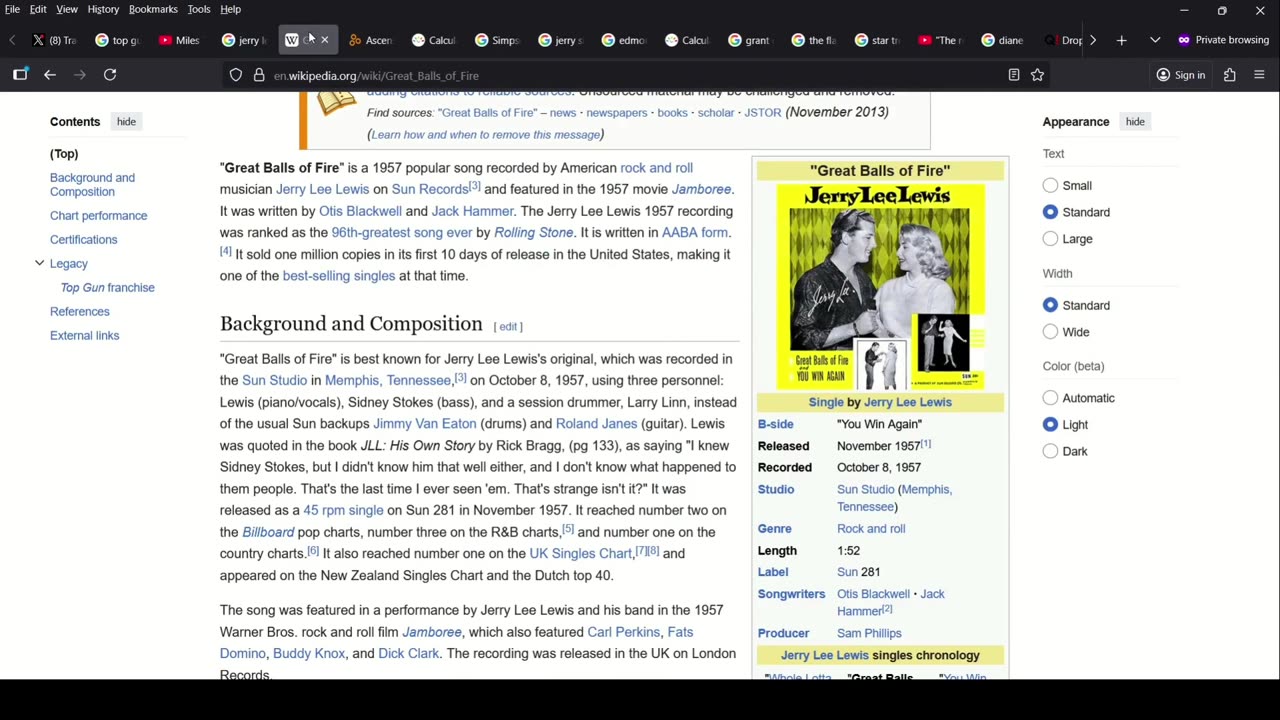This screenshot has width=1280, height=720.
Task: Open the Billboard link
Action: tap(268, 532)
